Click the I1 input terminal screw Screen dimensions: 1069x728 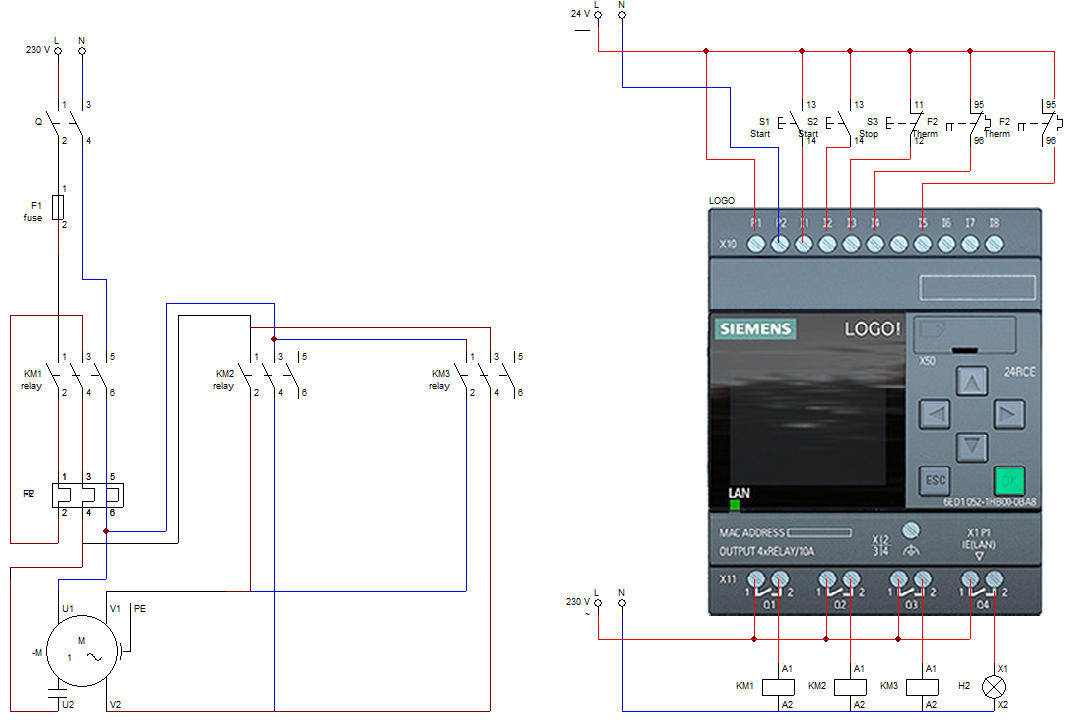click(x=803, y=243)
